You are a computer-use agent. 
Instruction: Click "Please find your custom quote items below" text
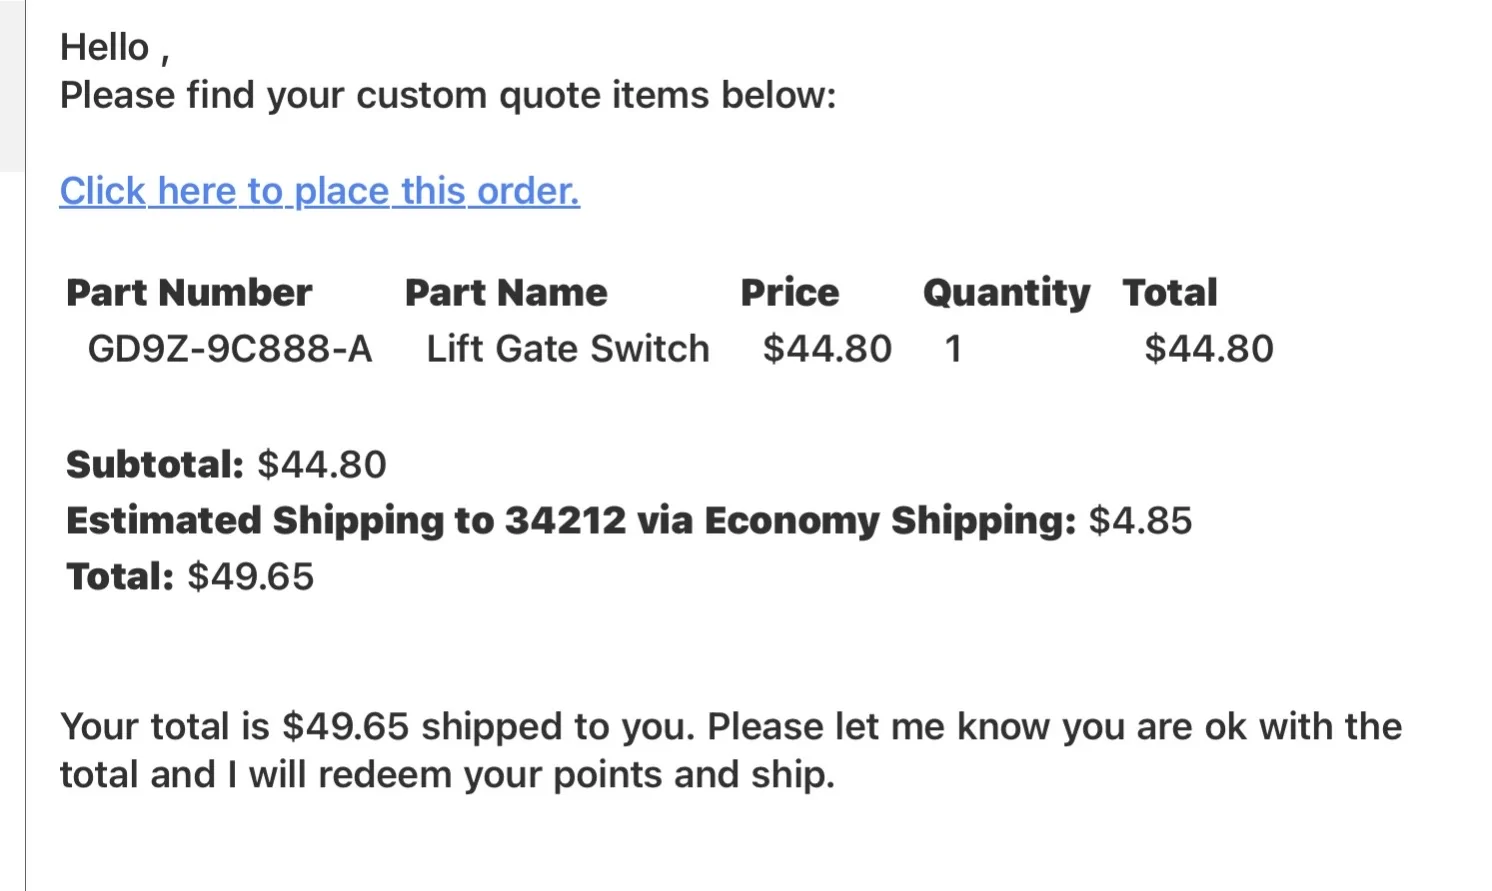point(448,95)
